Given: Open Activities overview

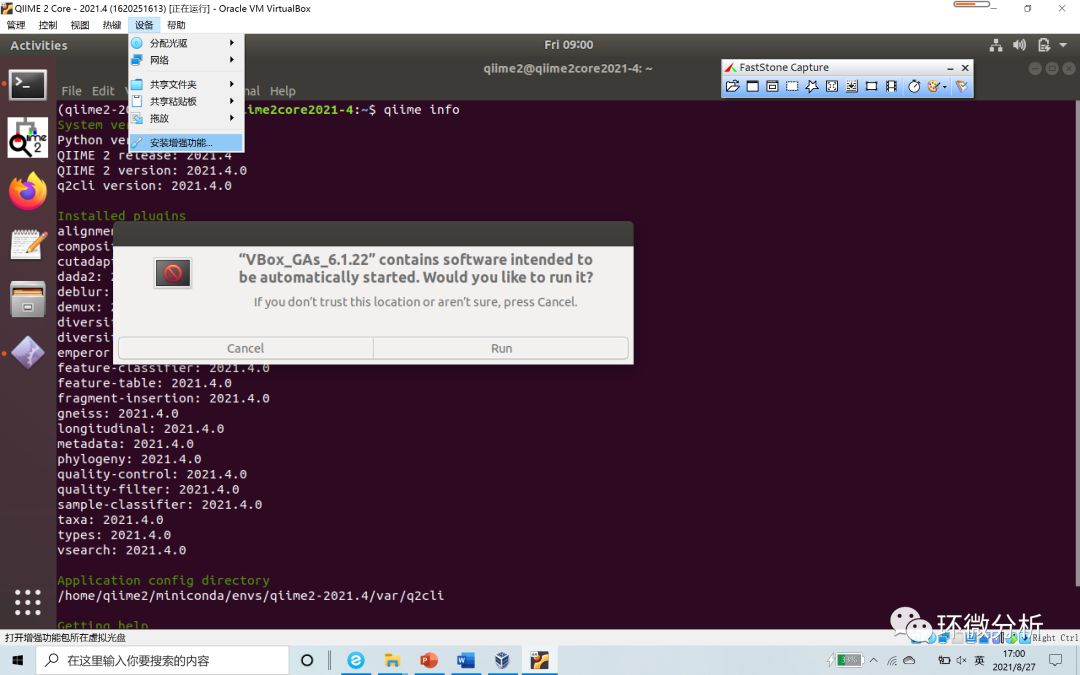Looking at the screenshot, I should click(x=39, y=45).
